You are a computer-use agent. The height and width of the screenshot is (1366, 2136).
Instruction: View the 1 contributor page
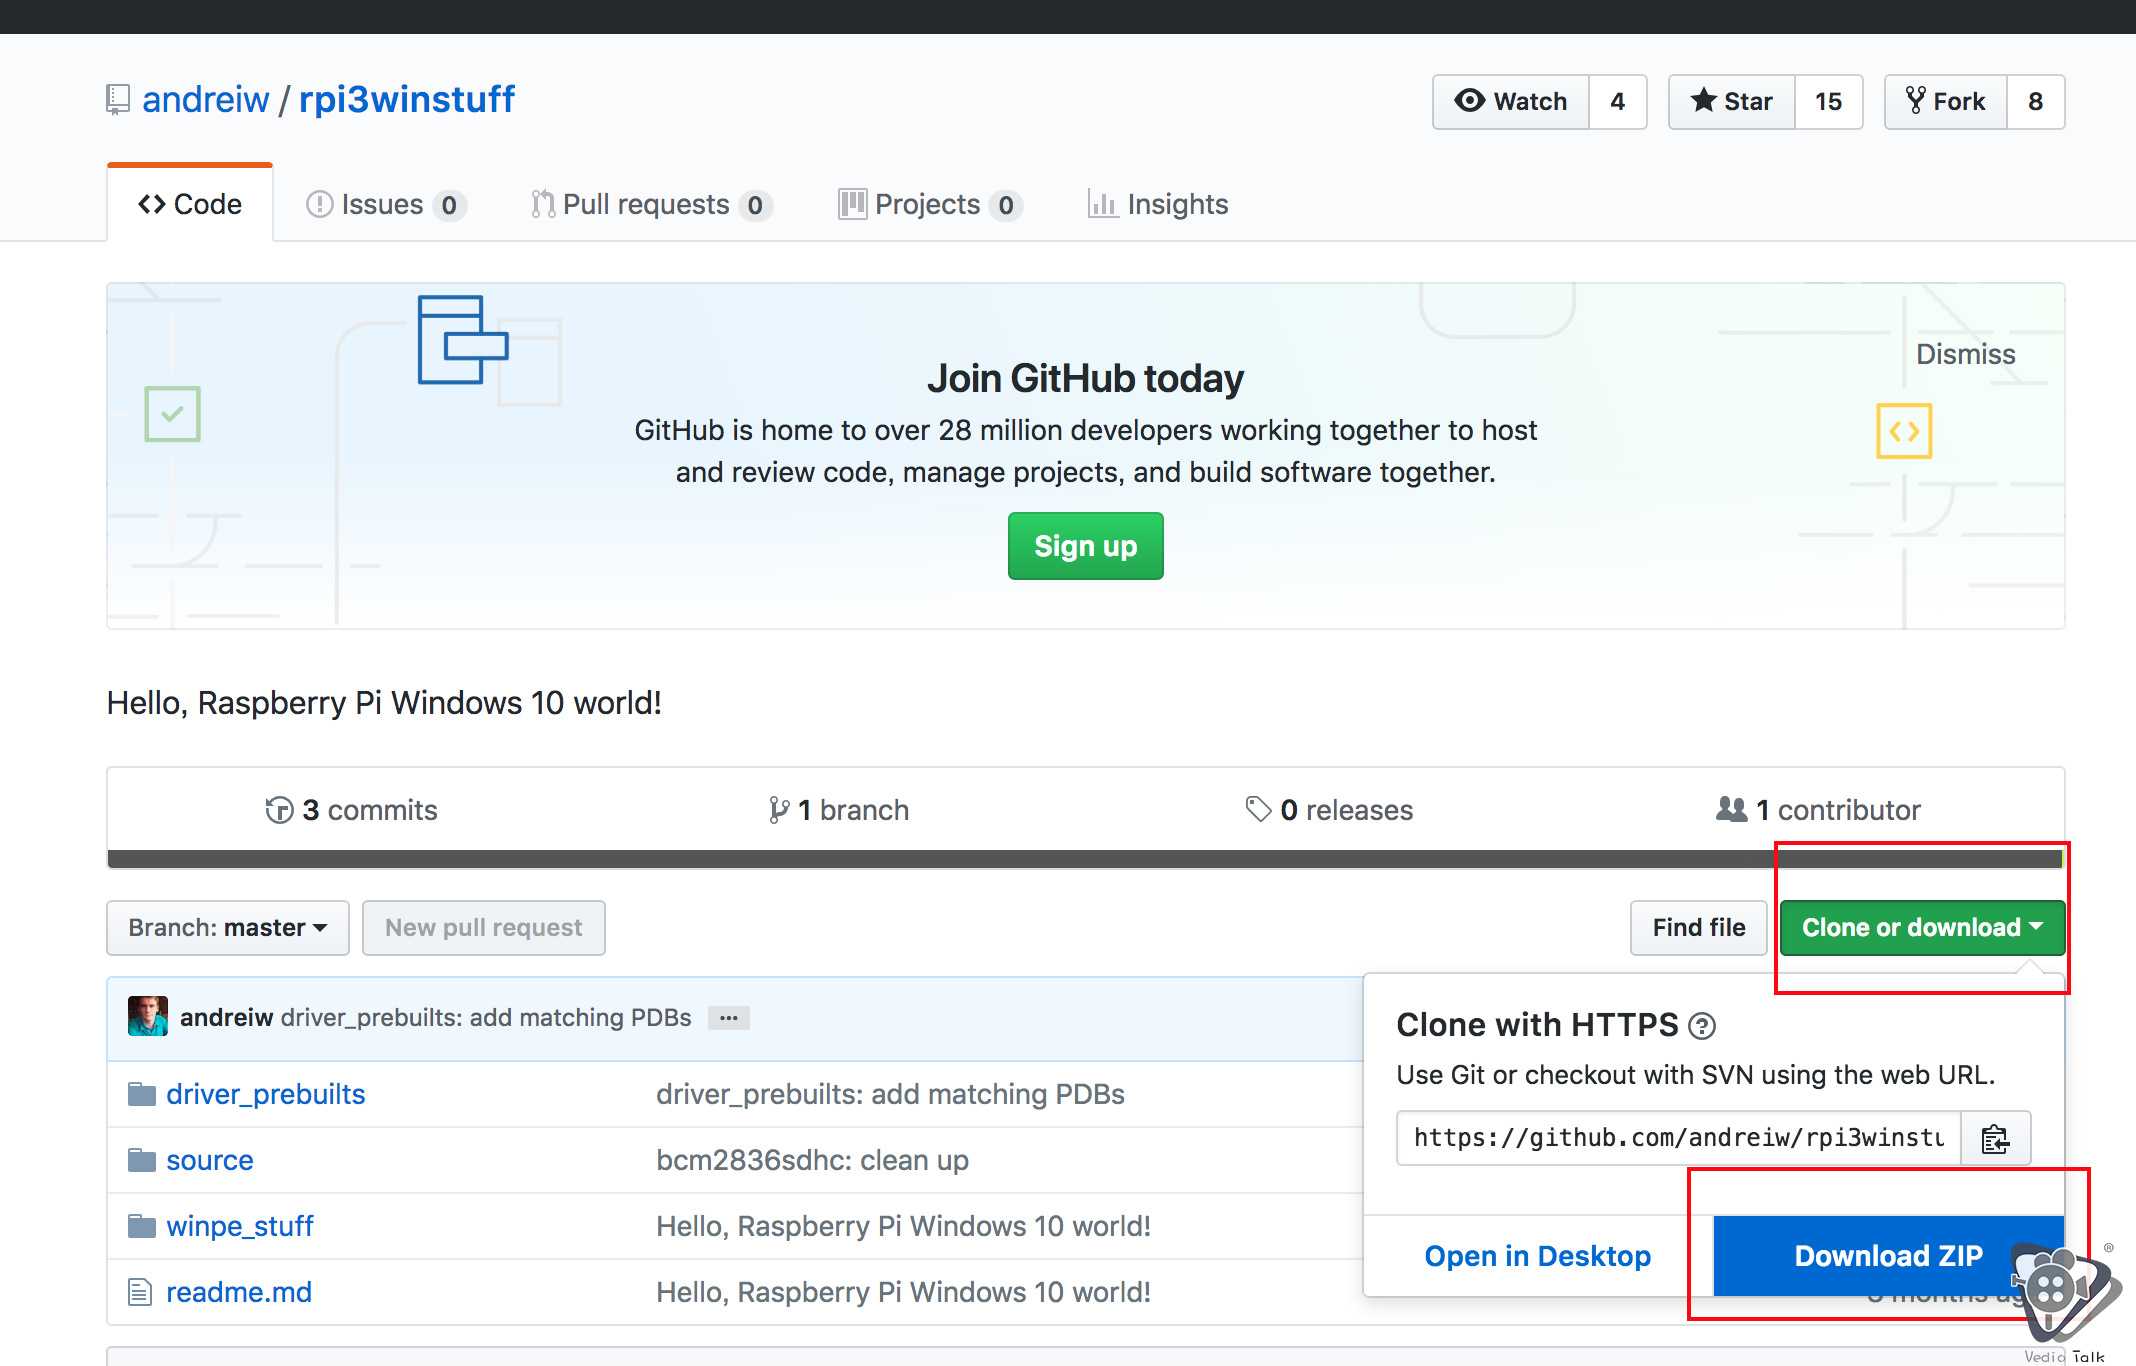(1819, 810)
